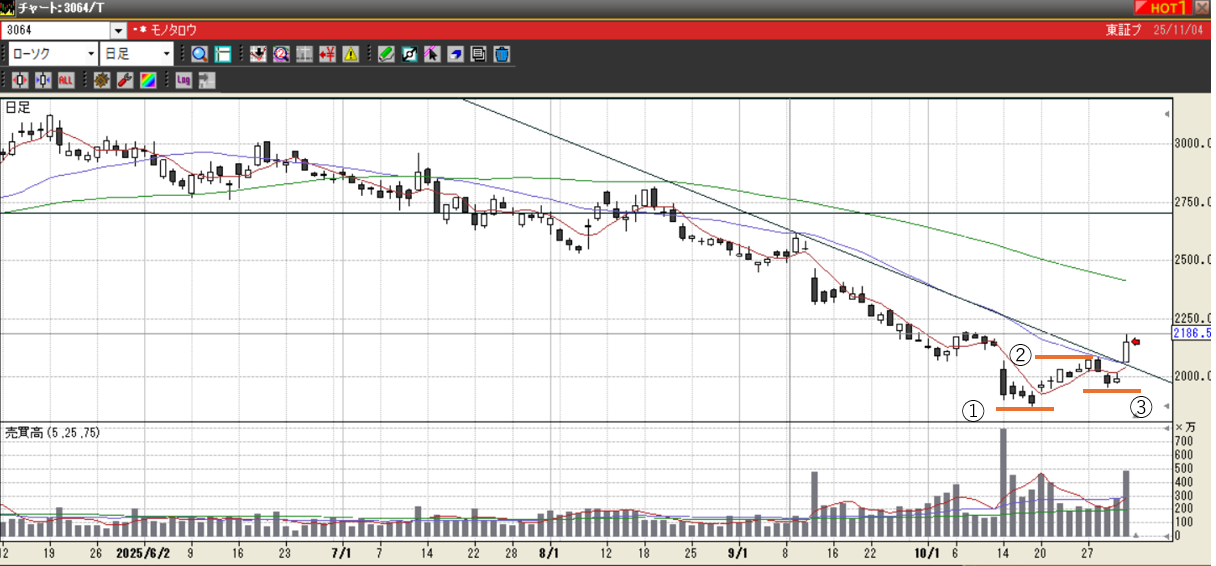The height and width of the screenshot is (566, 1216).
Task: Select the arrow cursor pointer tool
Action: 432,54
